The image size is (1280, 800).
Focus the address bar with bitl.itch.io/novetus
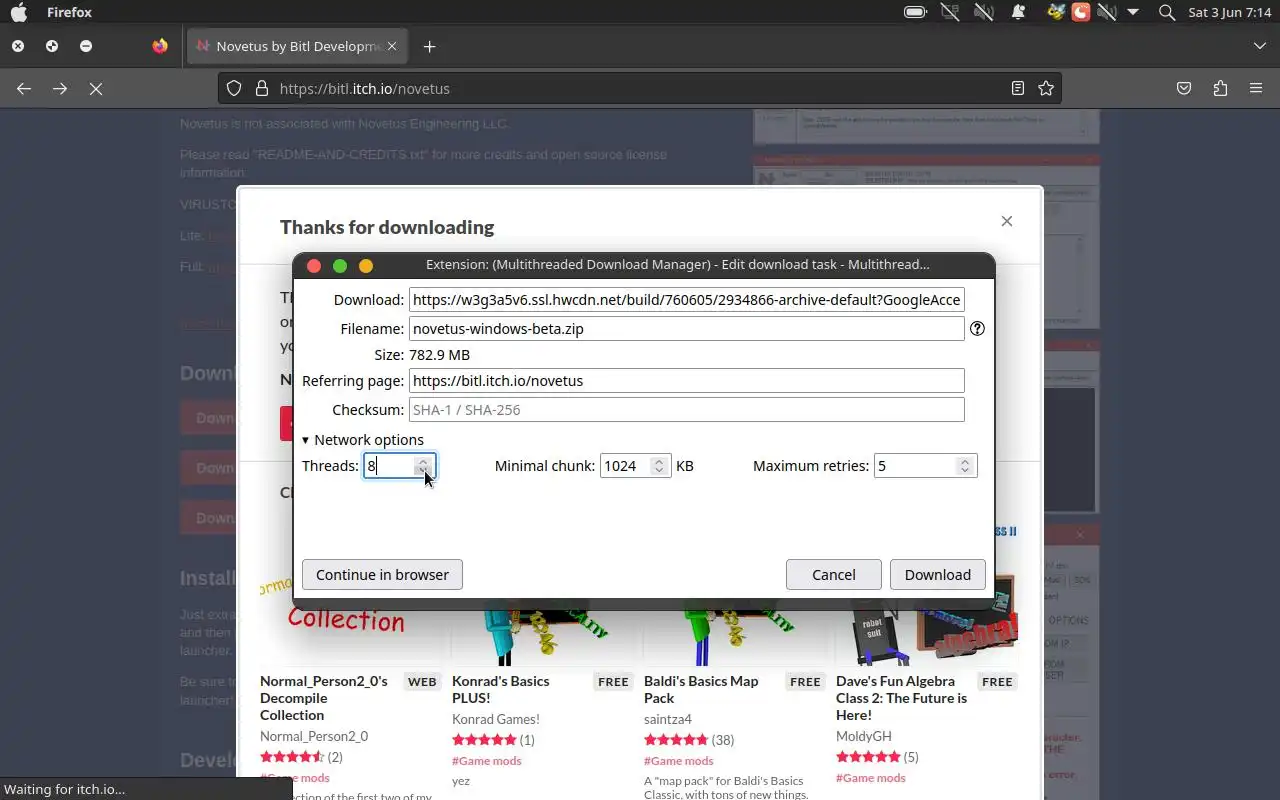[640, 88]
